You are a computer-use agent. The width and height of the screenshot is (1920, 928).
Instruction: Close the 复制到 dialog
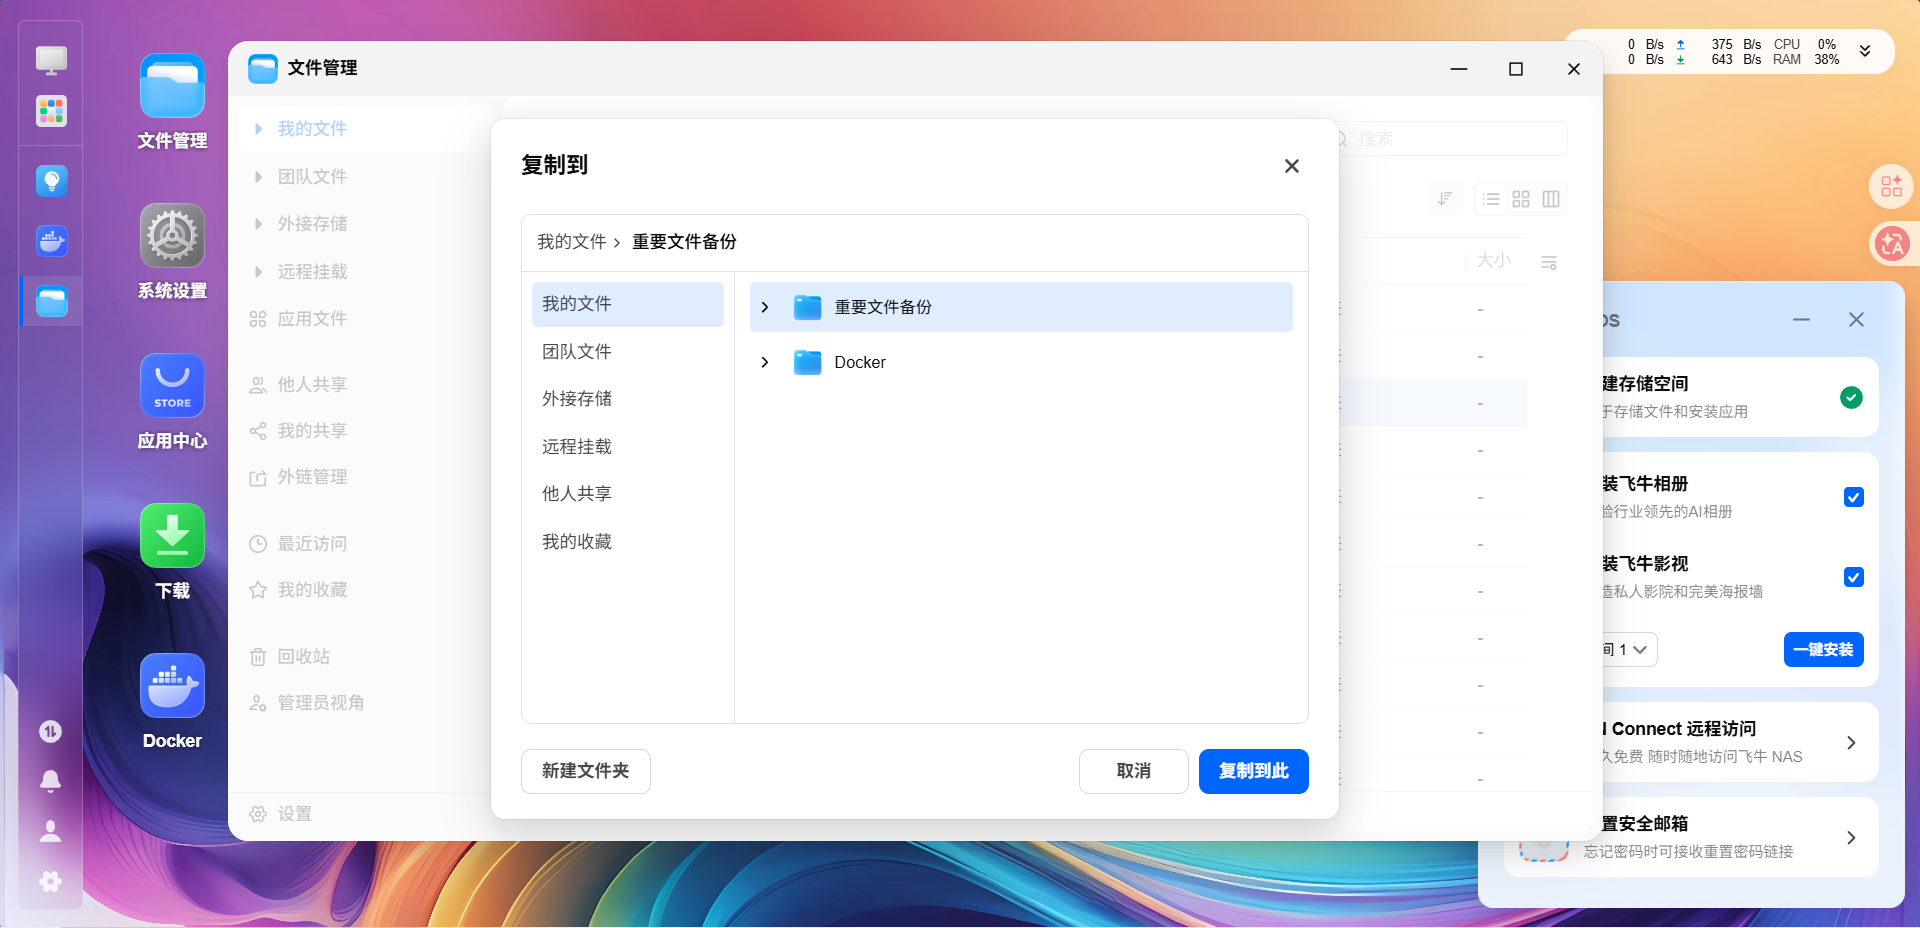(1292, 166)
